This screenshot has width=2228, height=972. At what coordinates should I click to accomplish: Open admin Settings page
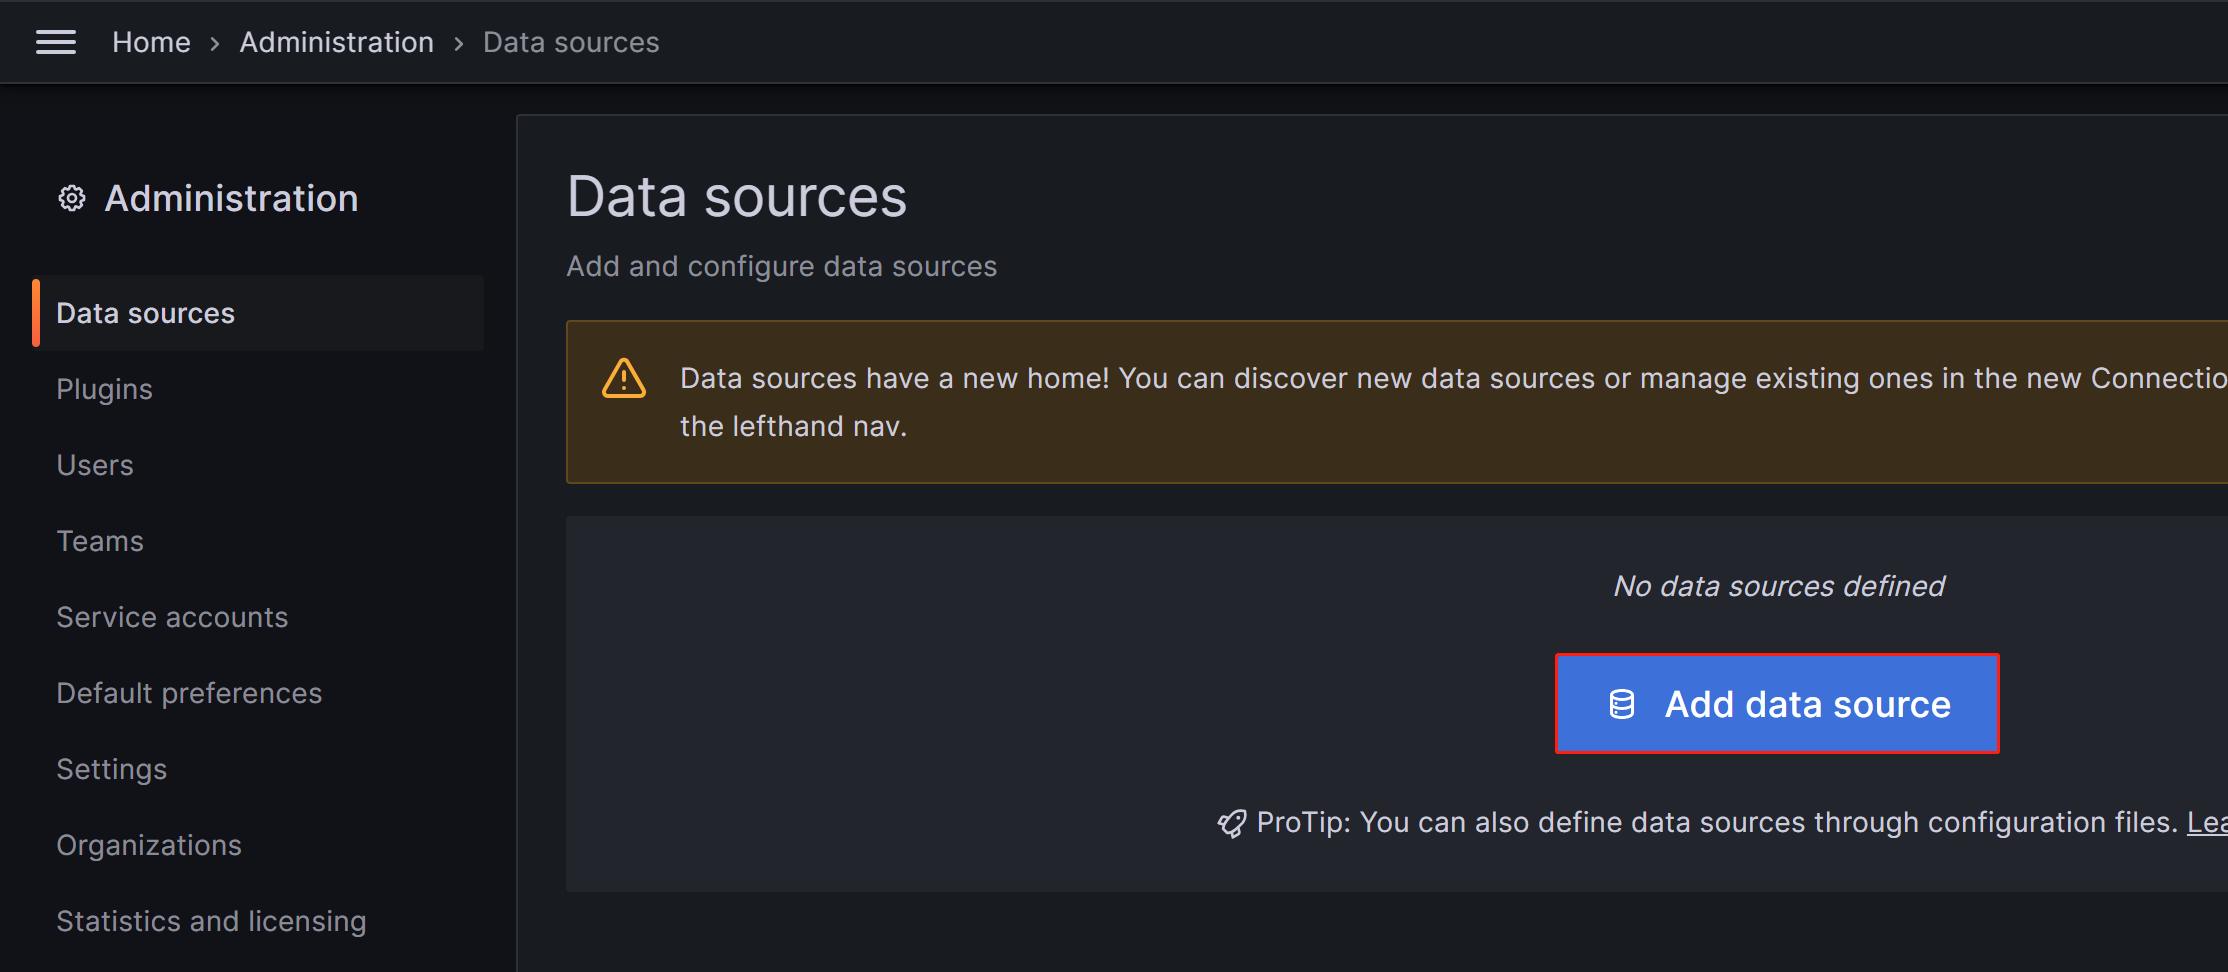112,769
